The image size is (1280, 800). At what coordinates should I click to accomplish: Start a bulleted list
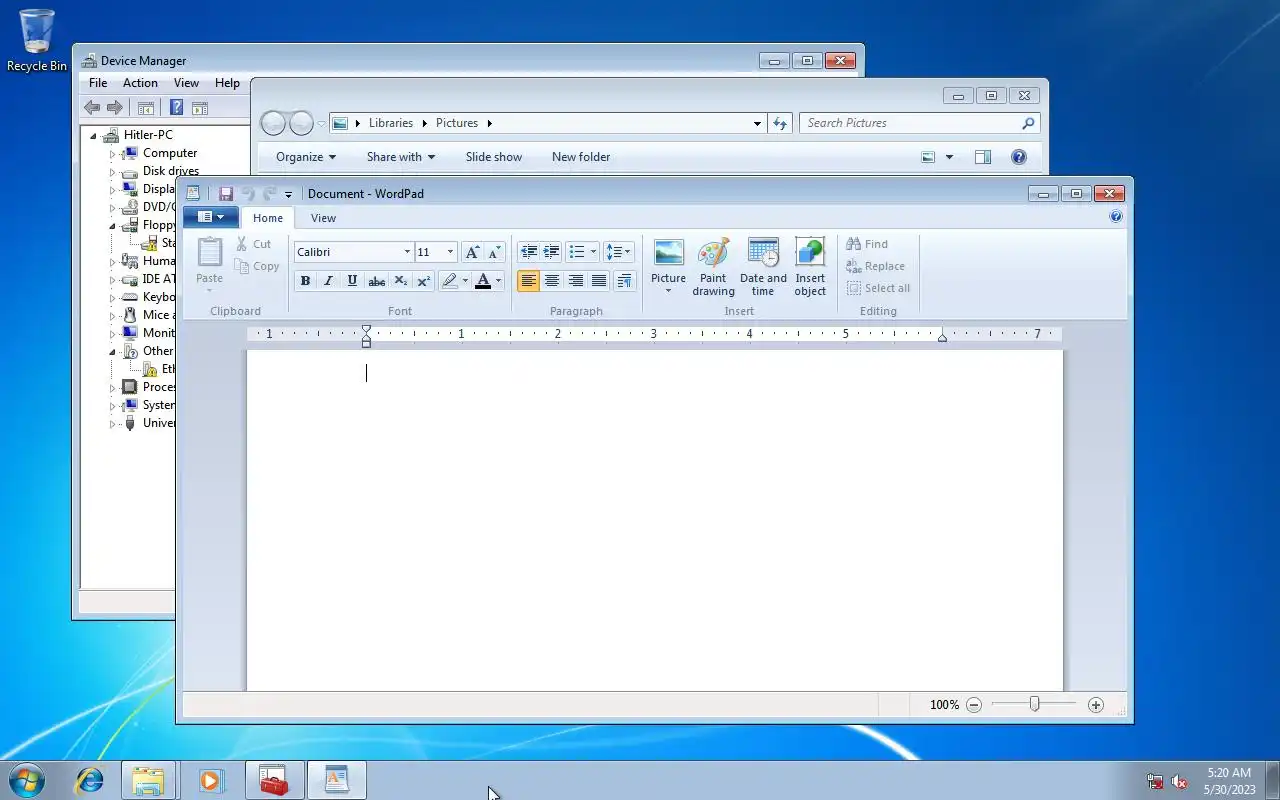click(x=577, y=252)
